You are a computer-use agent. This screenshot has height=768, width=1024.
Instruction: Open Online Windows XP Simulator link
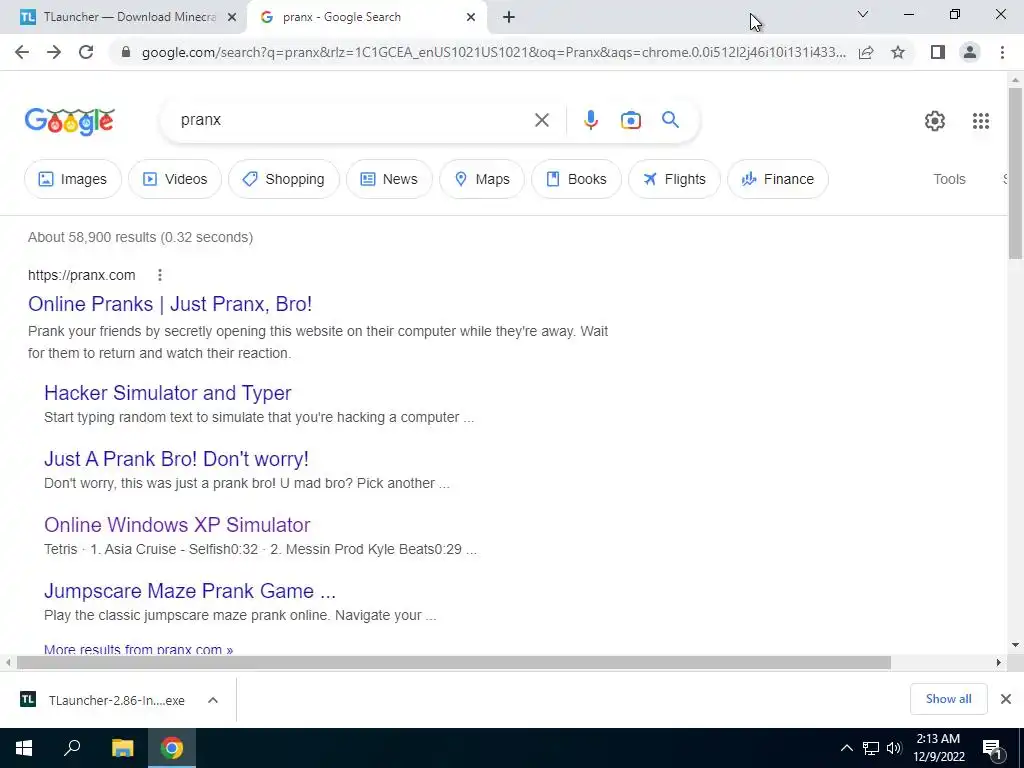coord(177,525)
